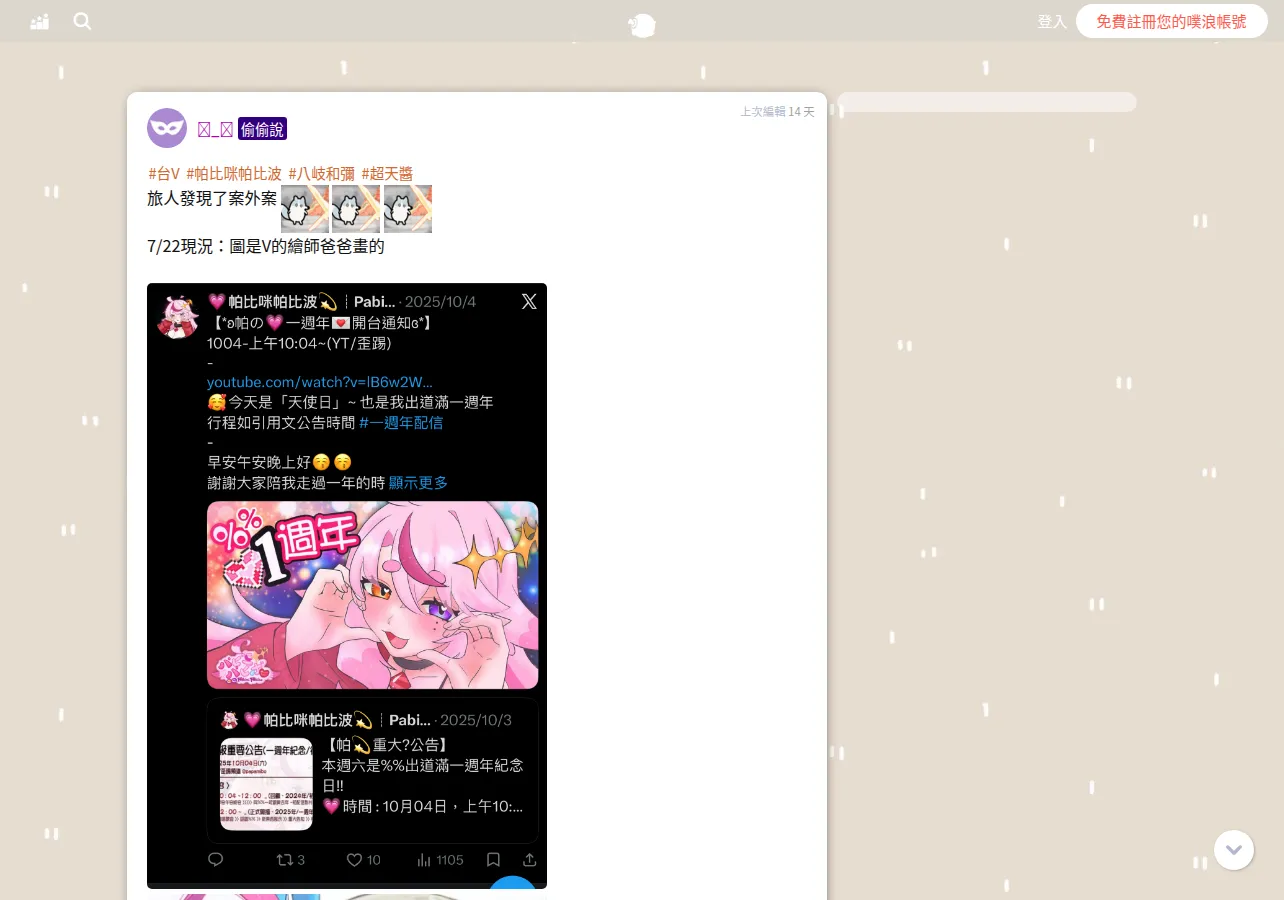The width and height of the screenshot is (1284, 900).
Task: Open the #八岐和彌 hashtag
Action: (321, 173)
